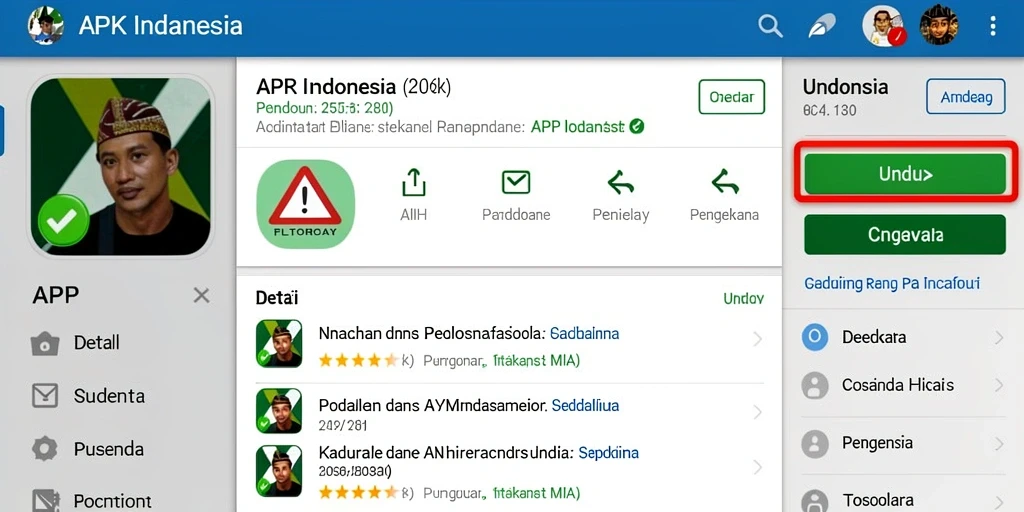This screenshot has width=1024, height=512.
Task: Click the large app thumbnail with man
Action: 121,166
